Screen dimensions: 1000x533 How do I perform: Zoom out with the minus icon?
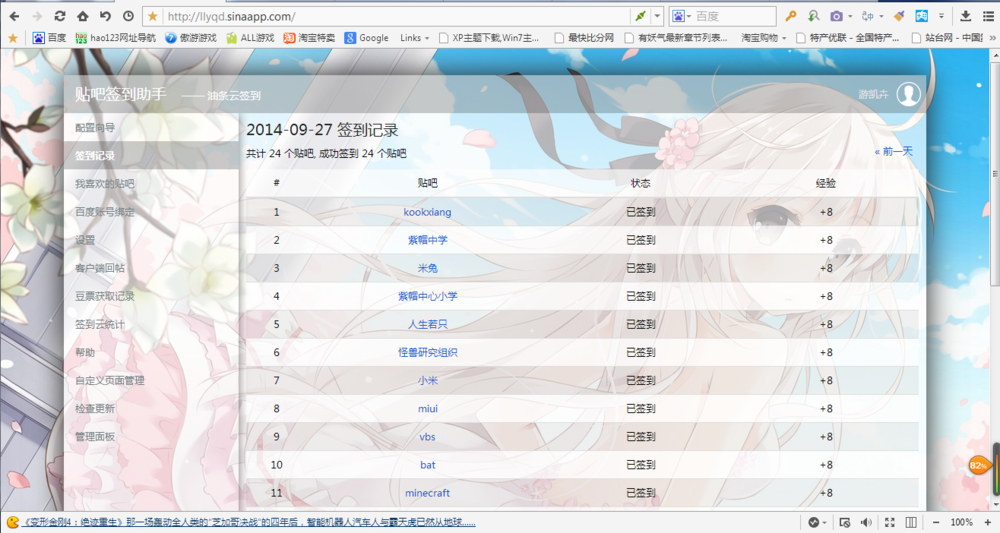(x=936, y=522)
